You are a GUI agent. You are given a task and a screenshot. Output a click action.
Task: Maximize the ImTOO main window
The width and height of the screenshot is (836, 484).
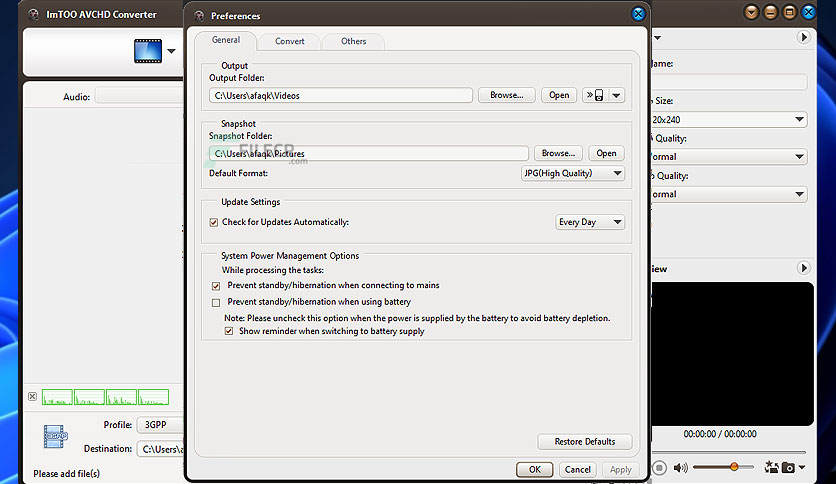point(790,12)
